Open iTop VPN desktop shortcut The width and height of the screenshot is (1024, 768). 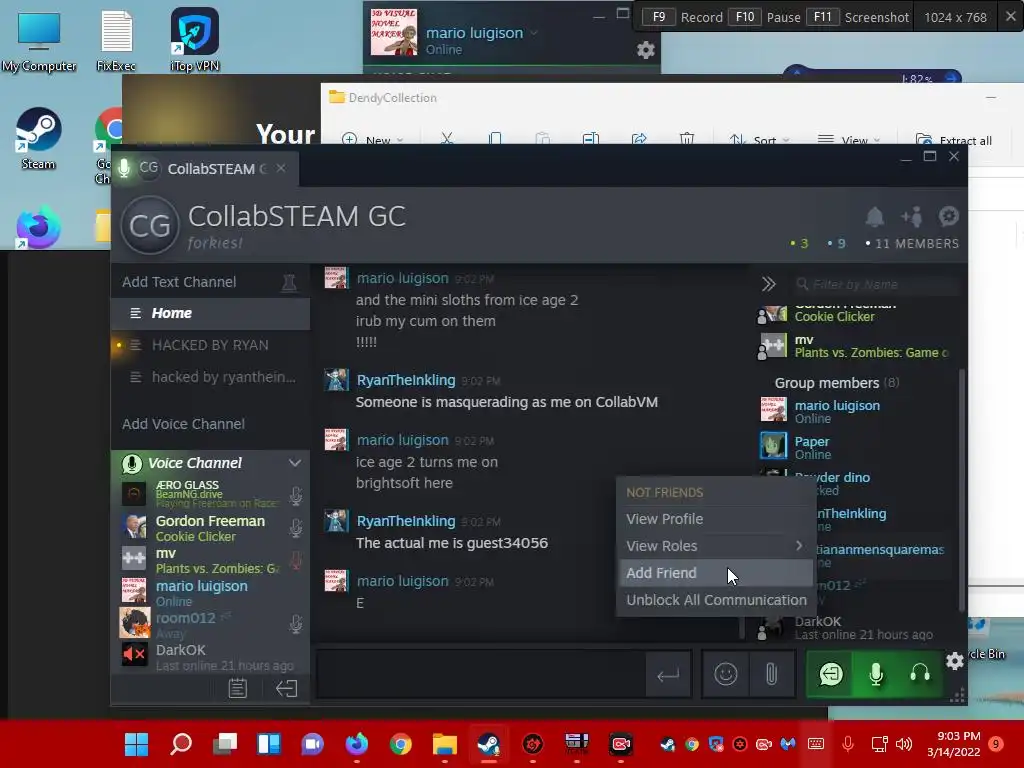tap(195, 40)
